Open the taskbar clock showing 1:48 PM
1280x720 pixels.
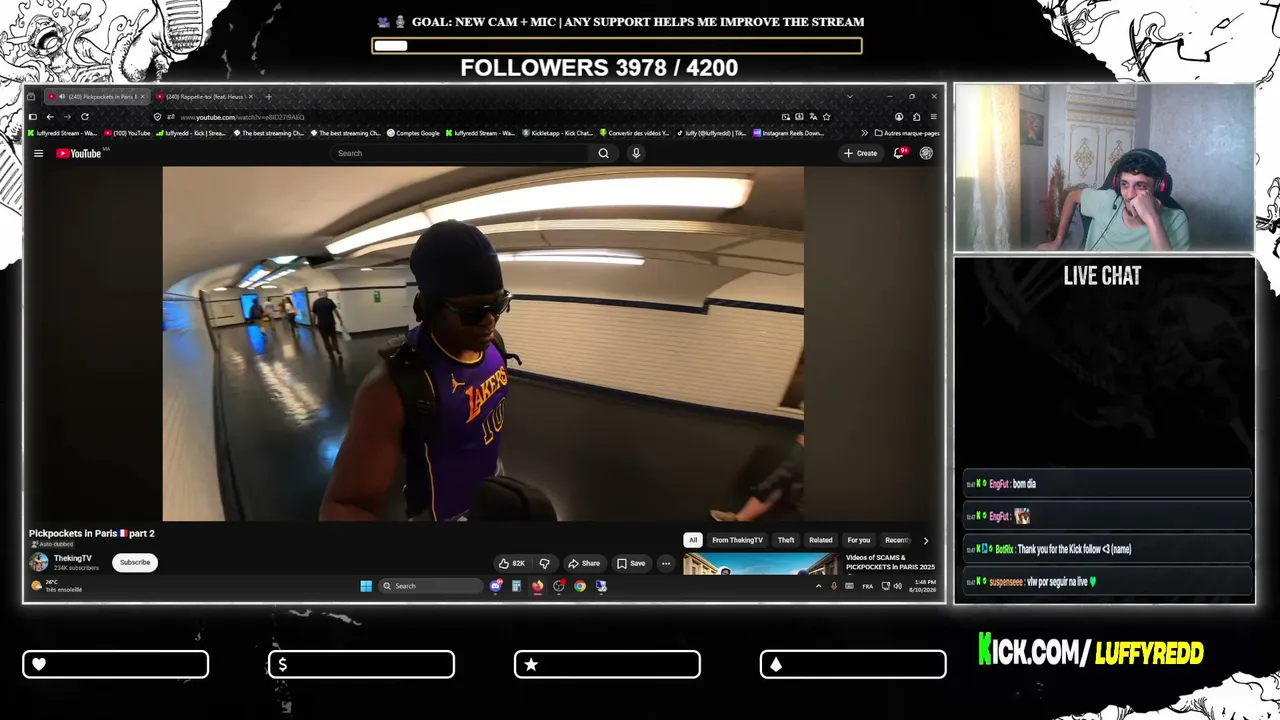922,586
